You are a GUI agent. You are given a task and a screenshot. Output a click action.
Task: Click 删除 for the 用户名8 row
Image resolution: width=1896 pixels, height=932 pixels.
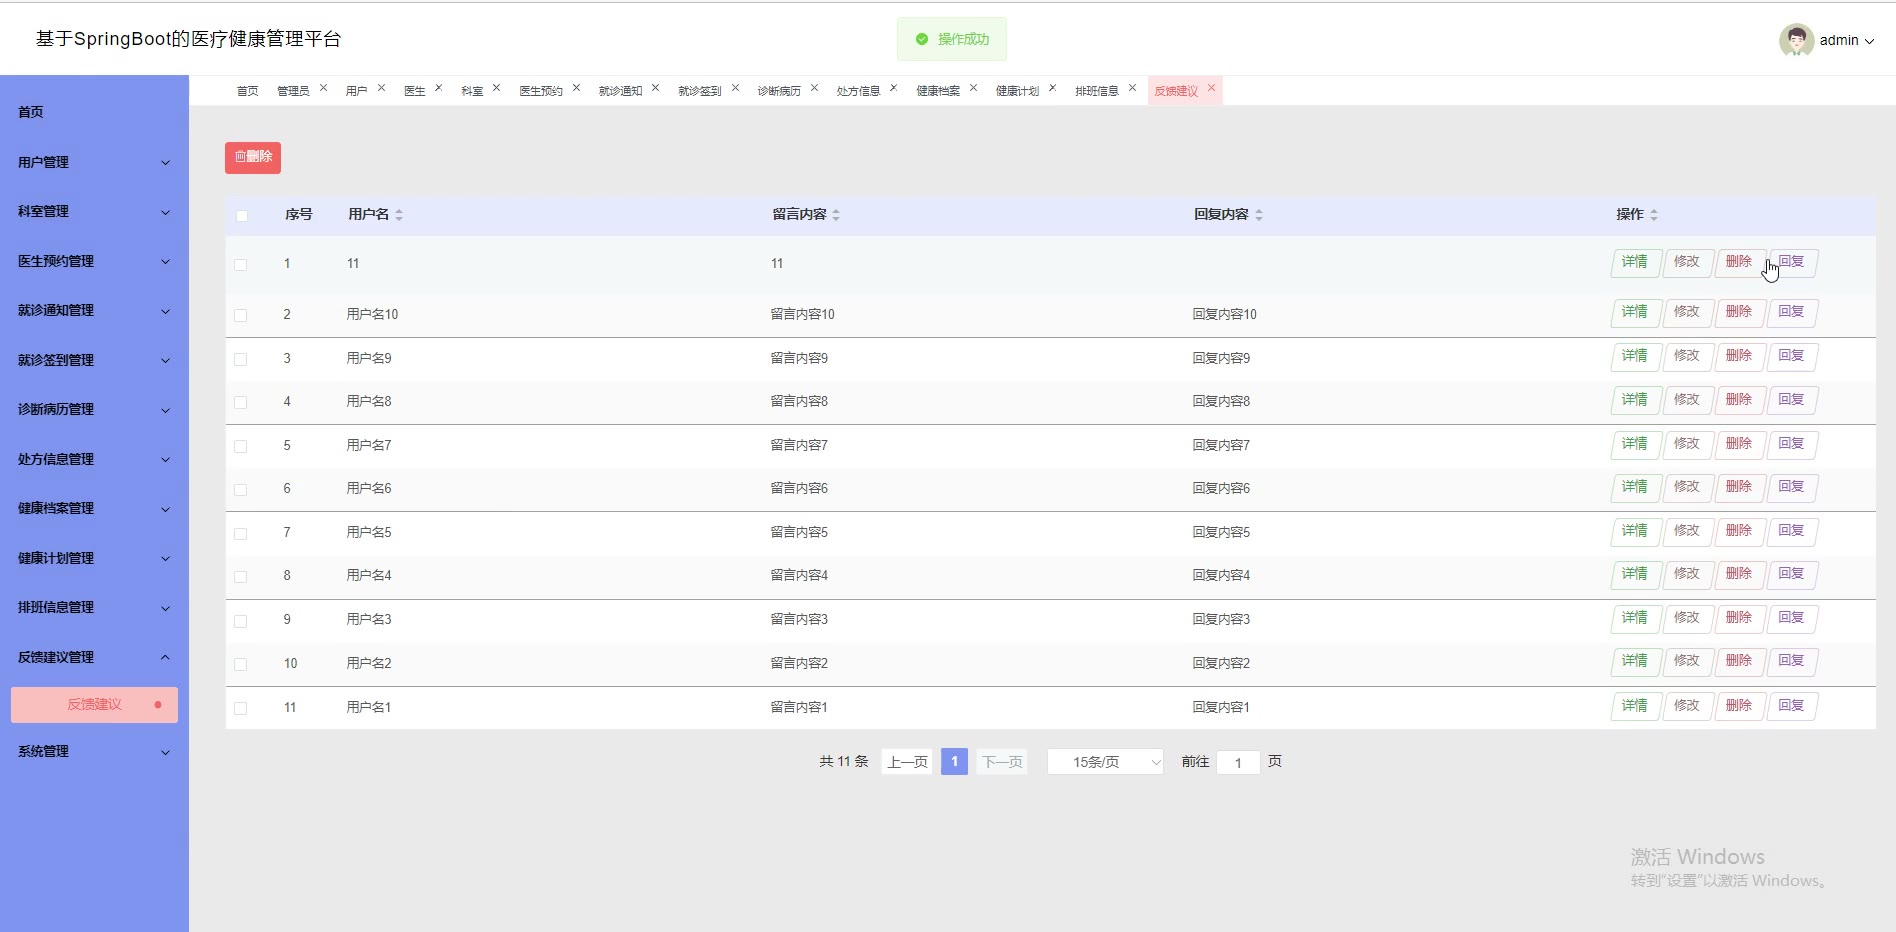(1740, 400)
